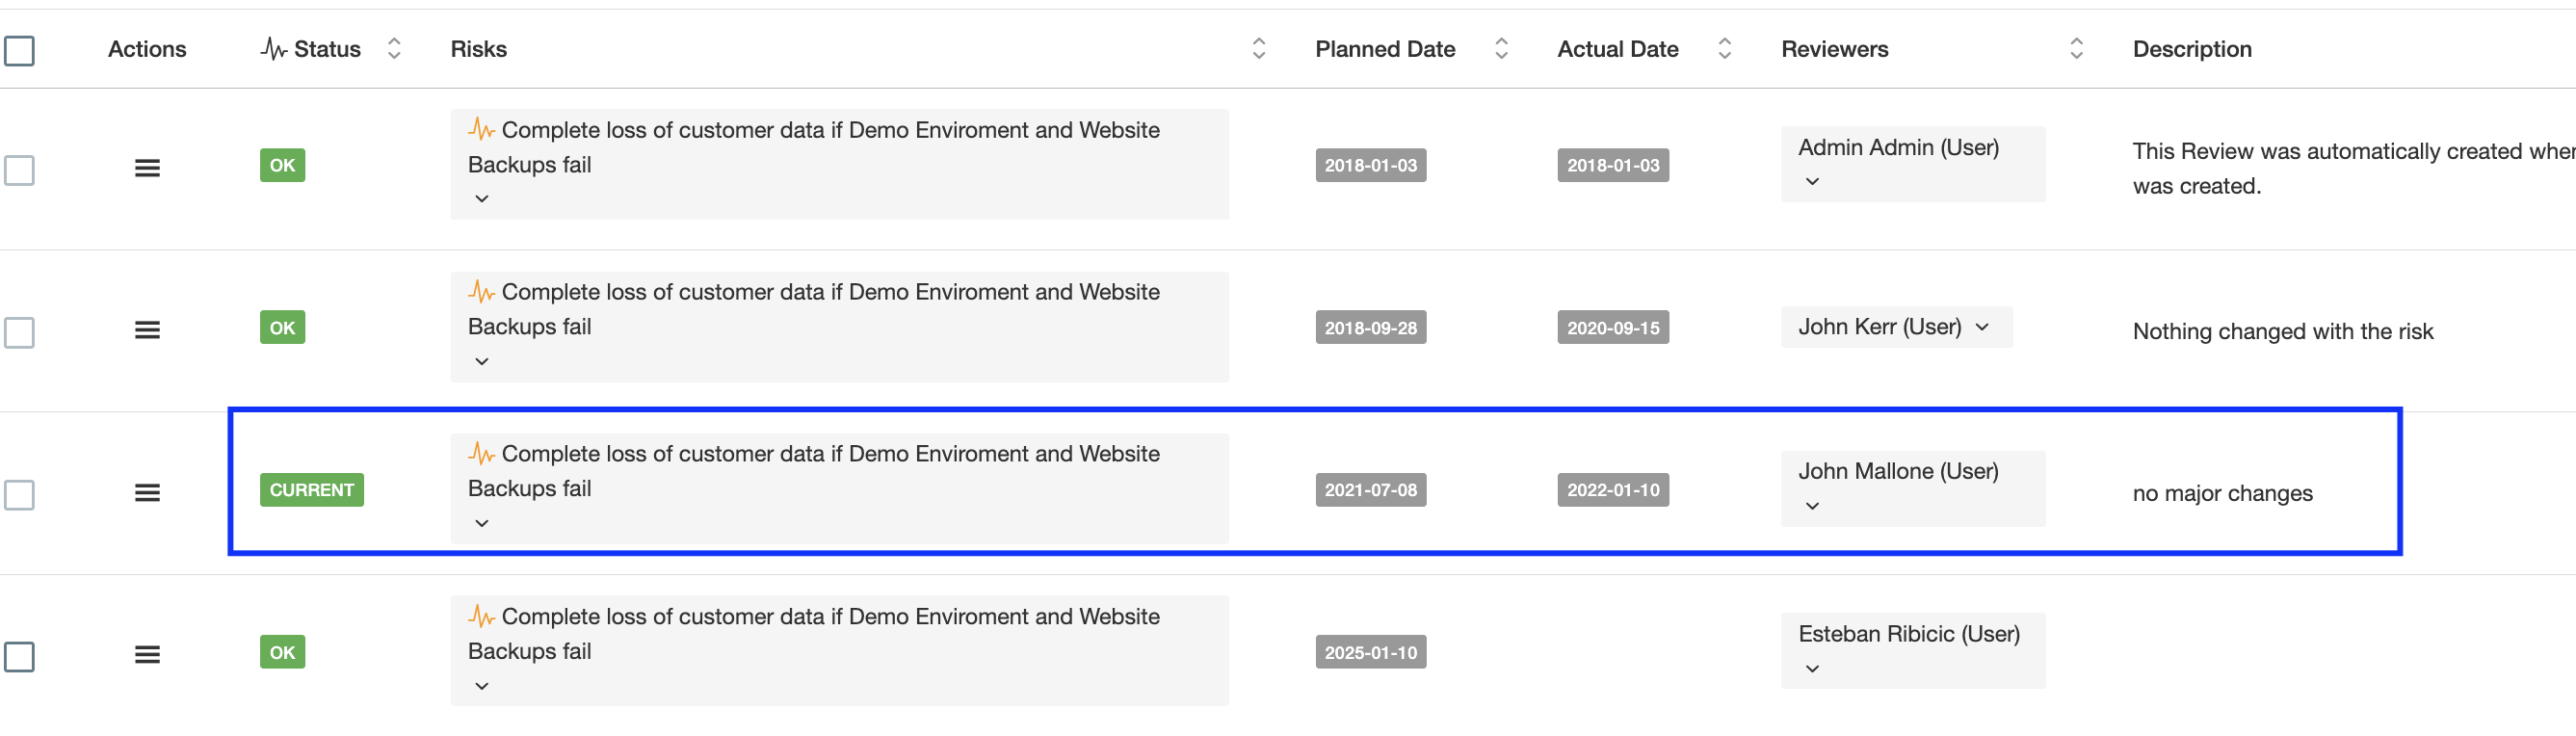Open actions menu for the CURRENT review row

(147, 492)
